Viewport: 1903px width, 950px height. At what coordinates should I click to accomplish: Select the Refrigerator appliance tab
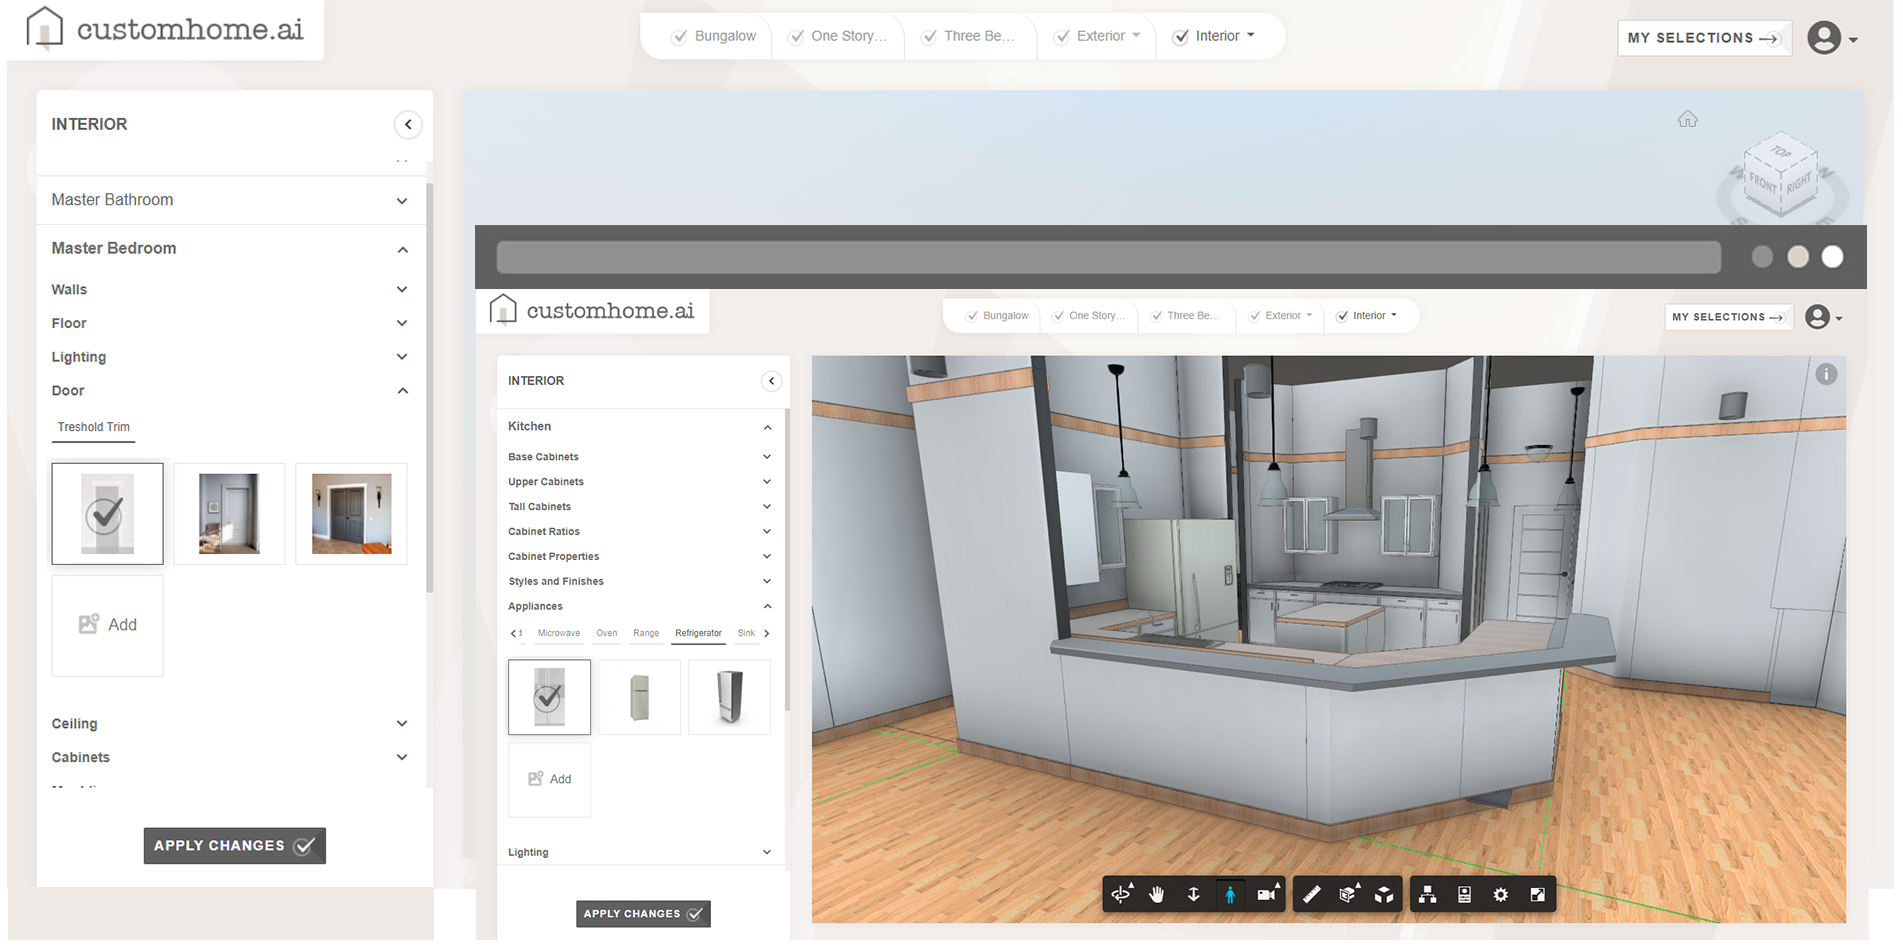coord(698,633)
